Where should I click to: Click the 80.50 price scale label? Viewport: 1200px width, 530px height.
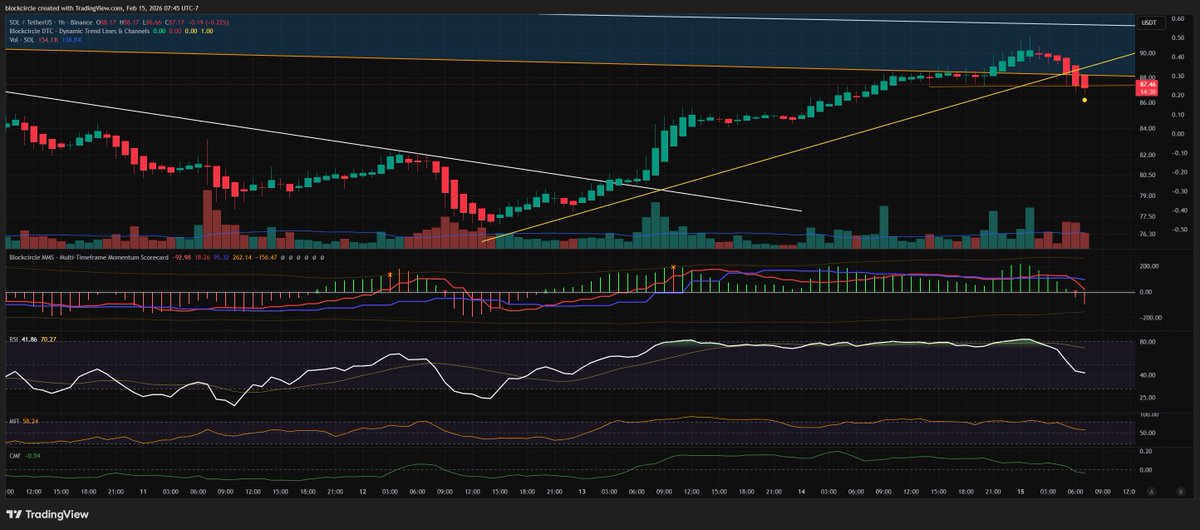pyautogui.click(x=1147, y=176)
